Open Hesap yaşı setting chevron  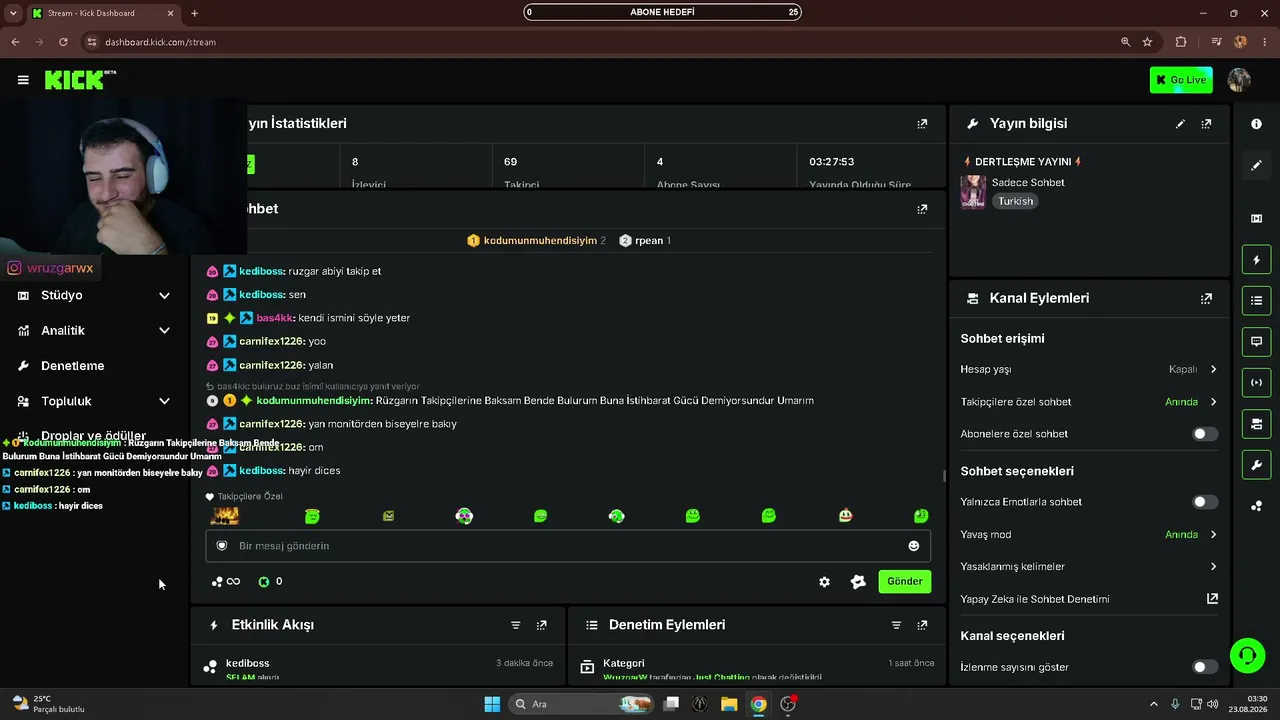tap(1213, 370)
